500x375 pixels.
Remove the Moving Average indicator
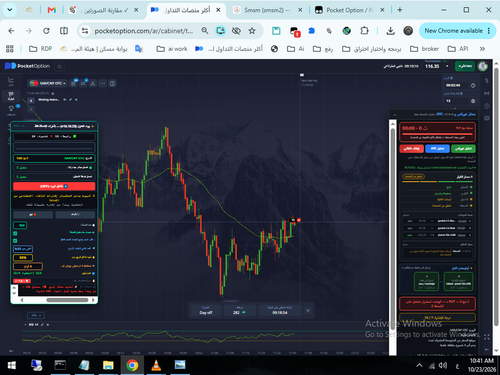(x=76, y=100)
